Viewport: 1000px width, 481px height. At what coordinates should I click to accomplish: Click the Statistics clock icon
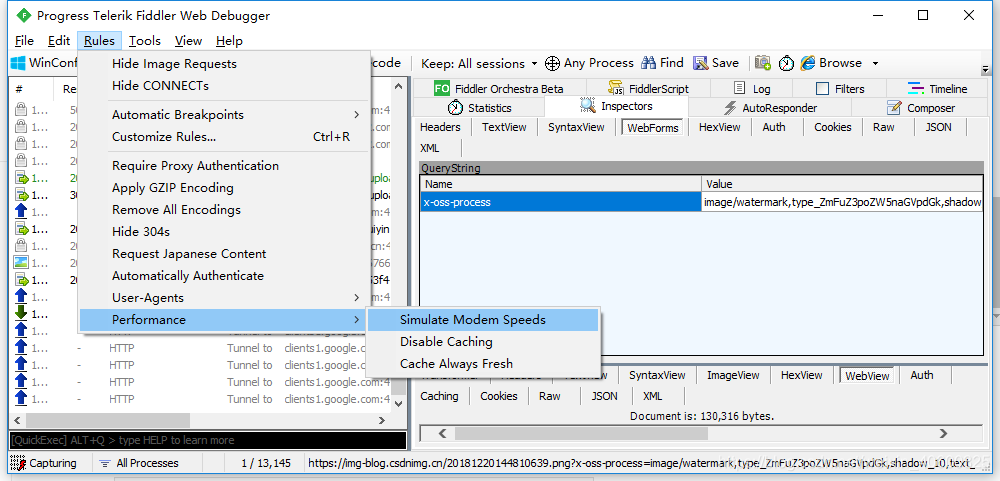pos(455,107)
